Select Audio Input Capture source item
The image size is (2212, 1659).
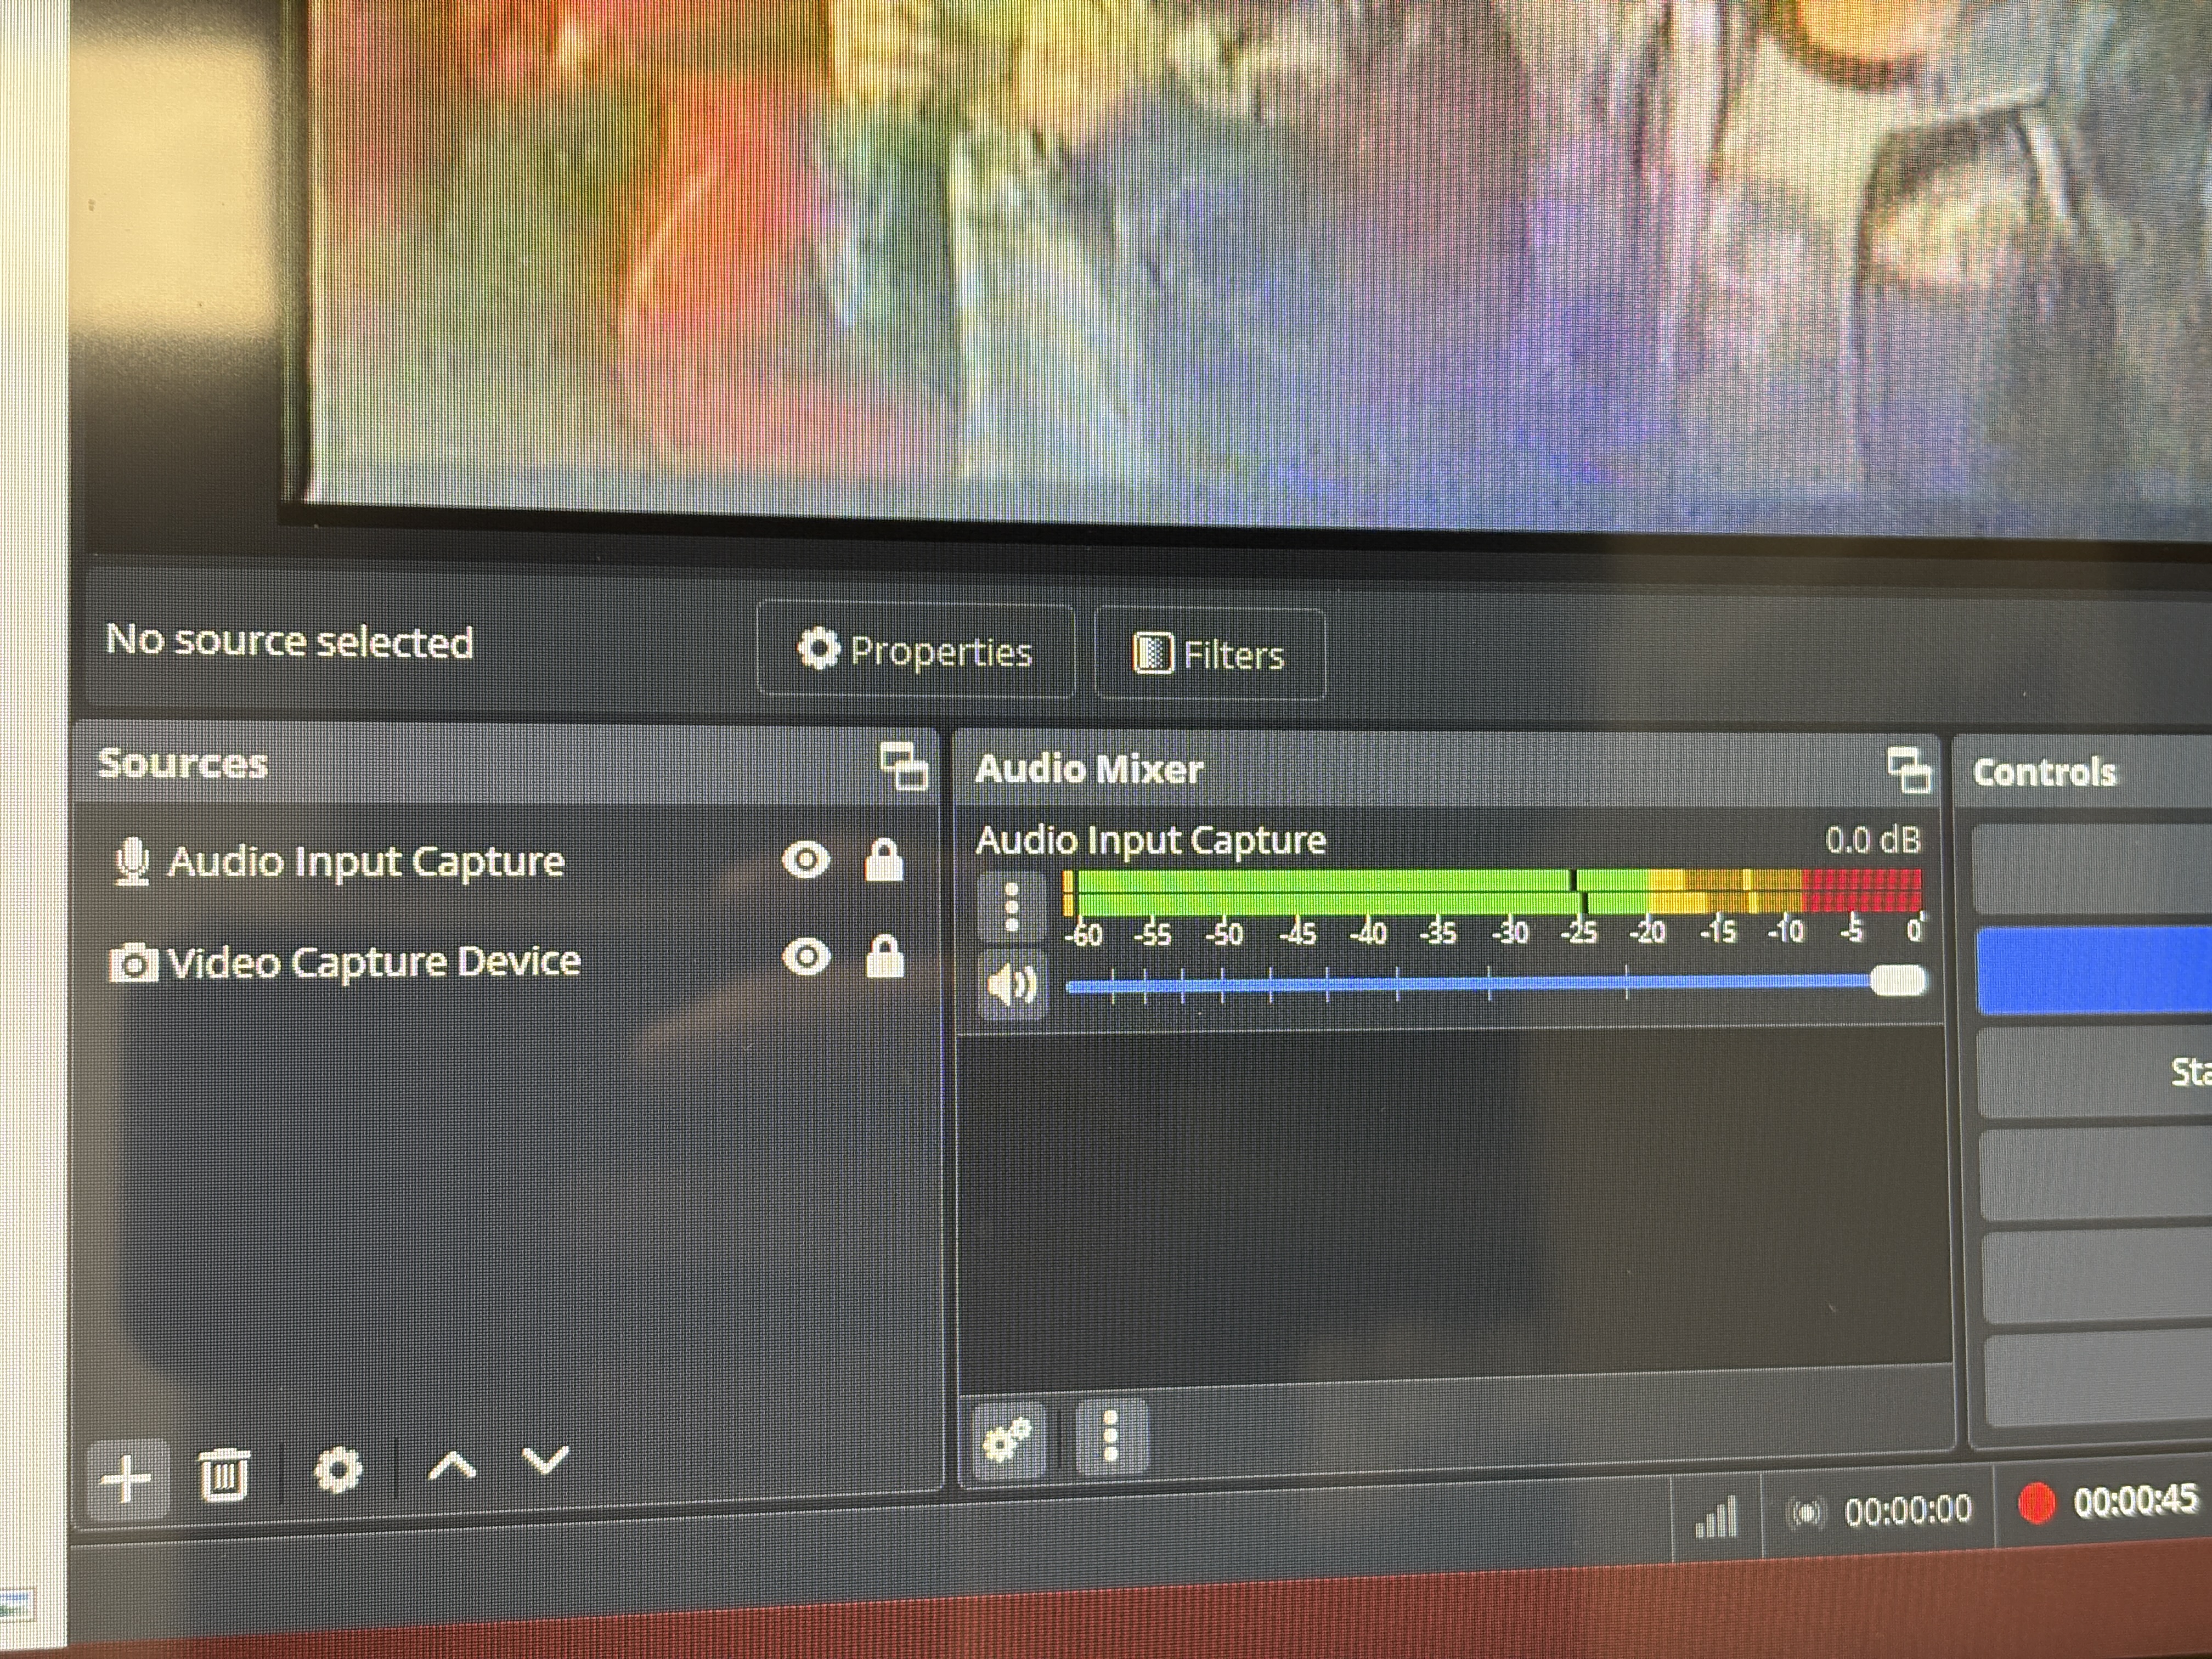point(365,862)
